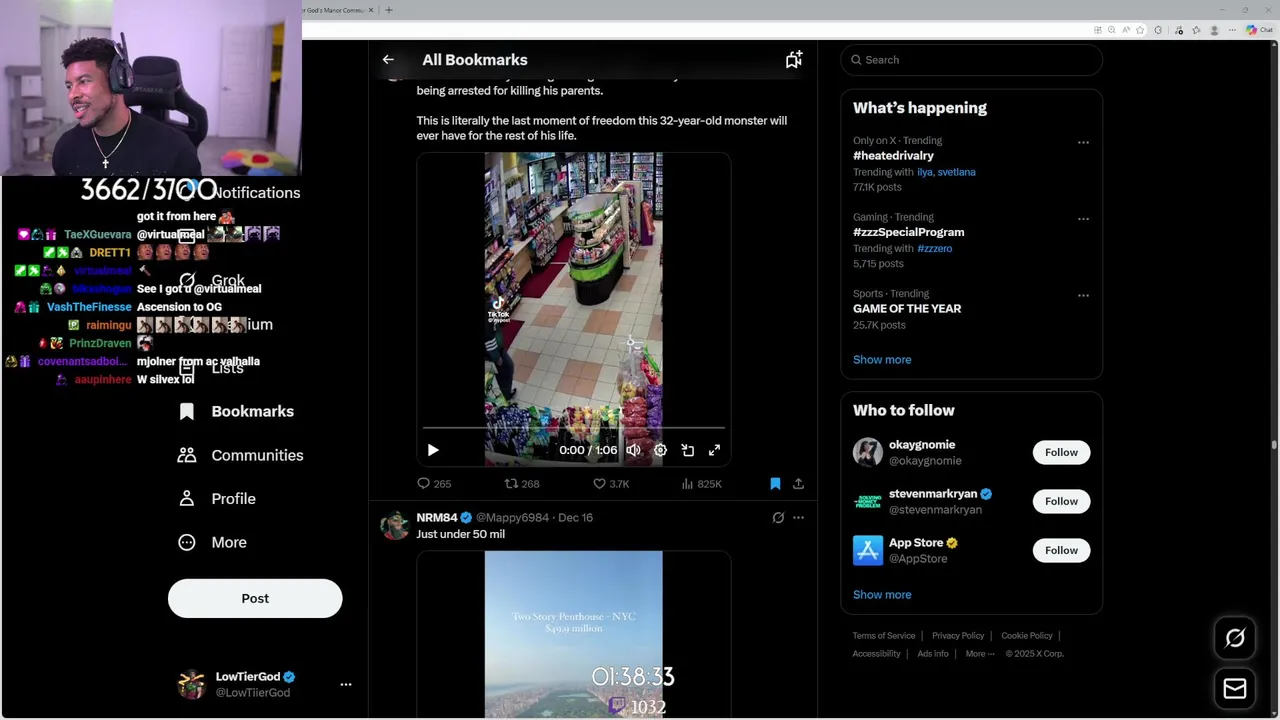Expand the footer More menu
Viewport: 1280px width, 720px height.
coord(980,654)
